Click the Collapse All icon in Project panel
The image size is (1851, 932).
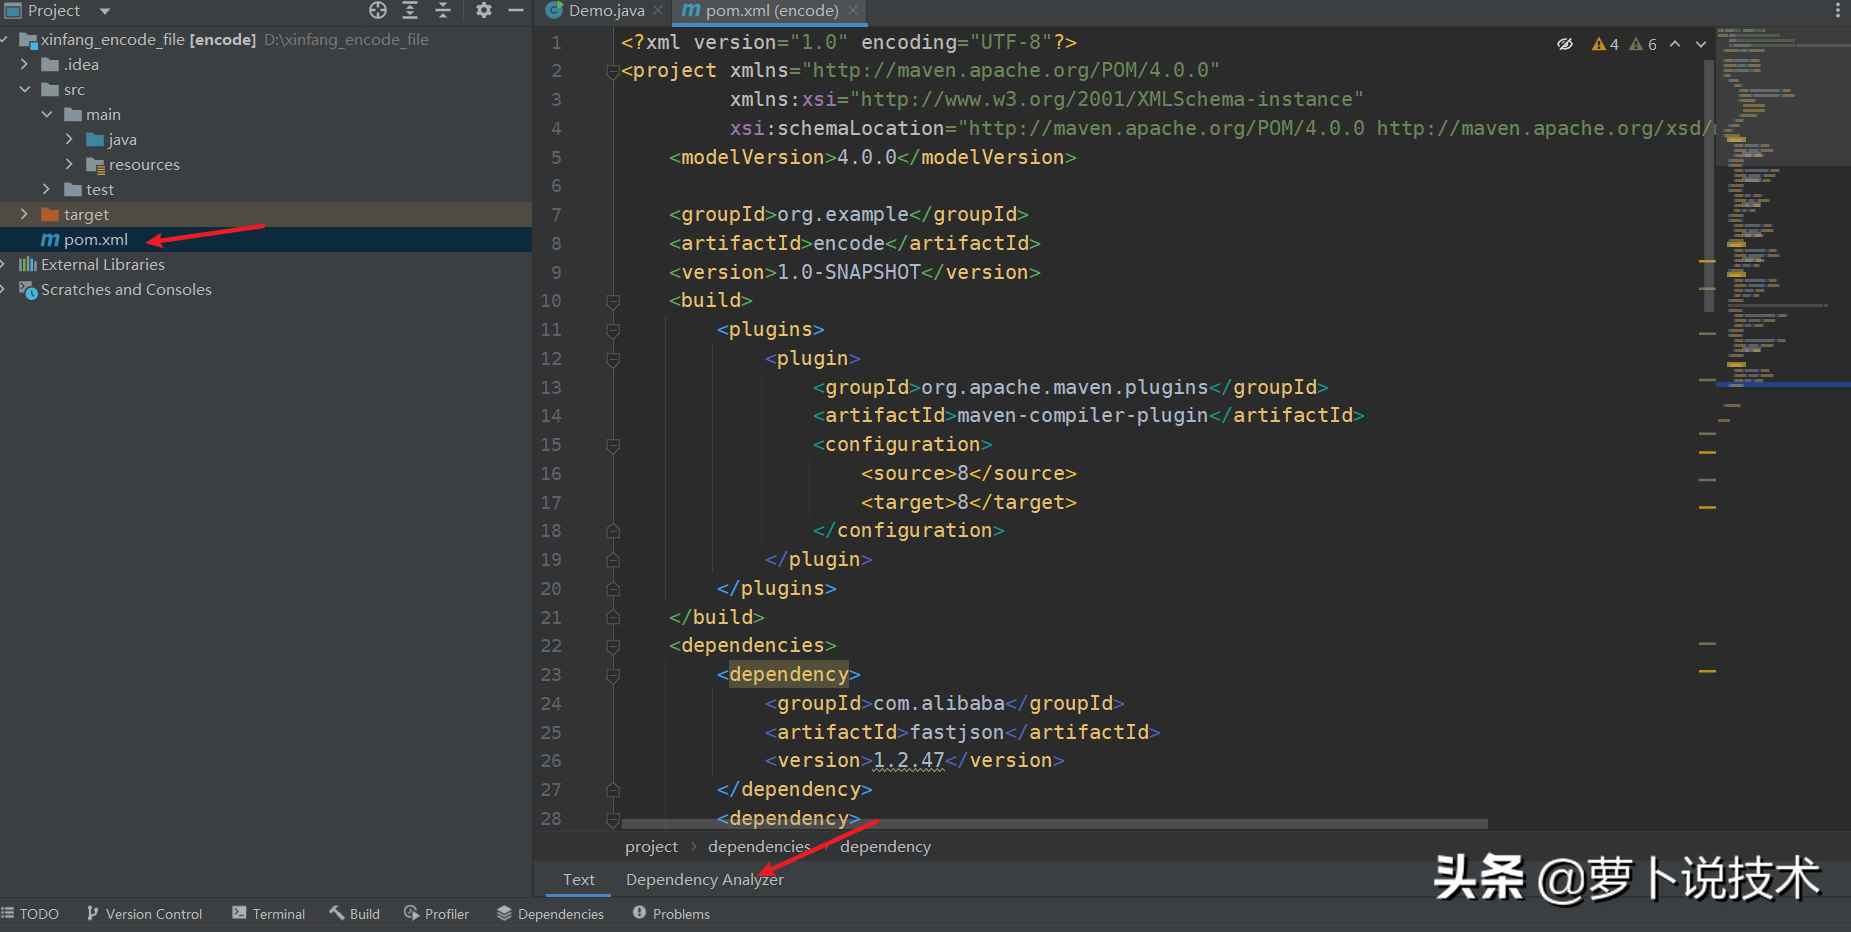443,10
